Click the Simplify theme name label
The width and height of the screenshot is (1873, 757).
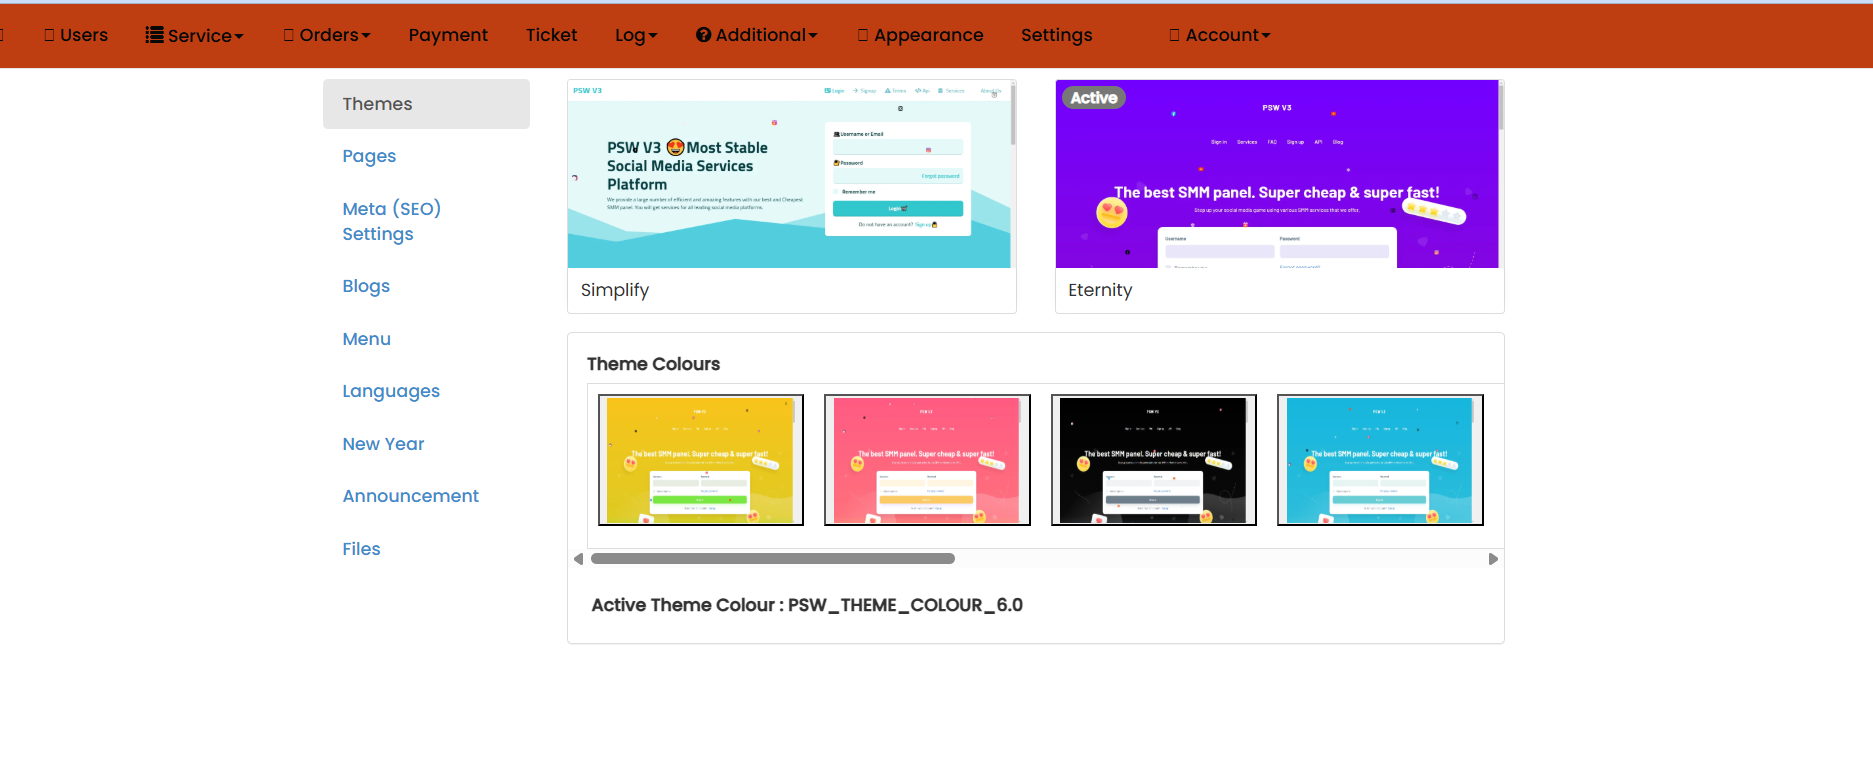click(615, 290)
